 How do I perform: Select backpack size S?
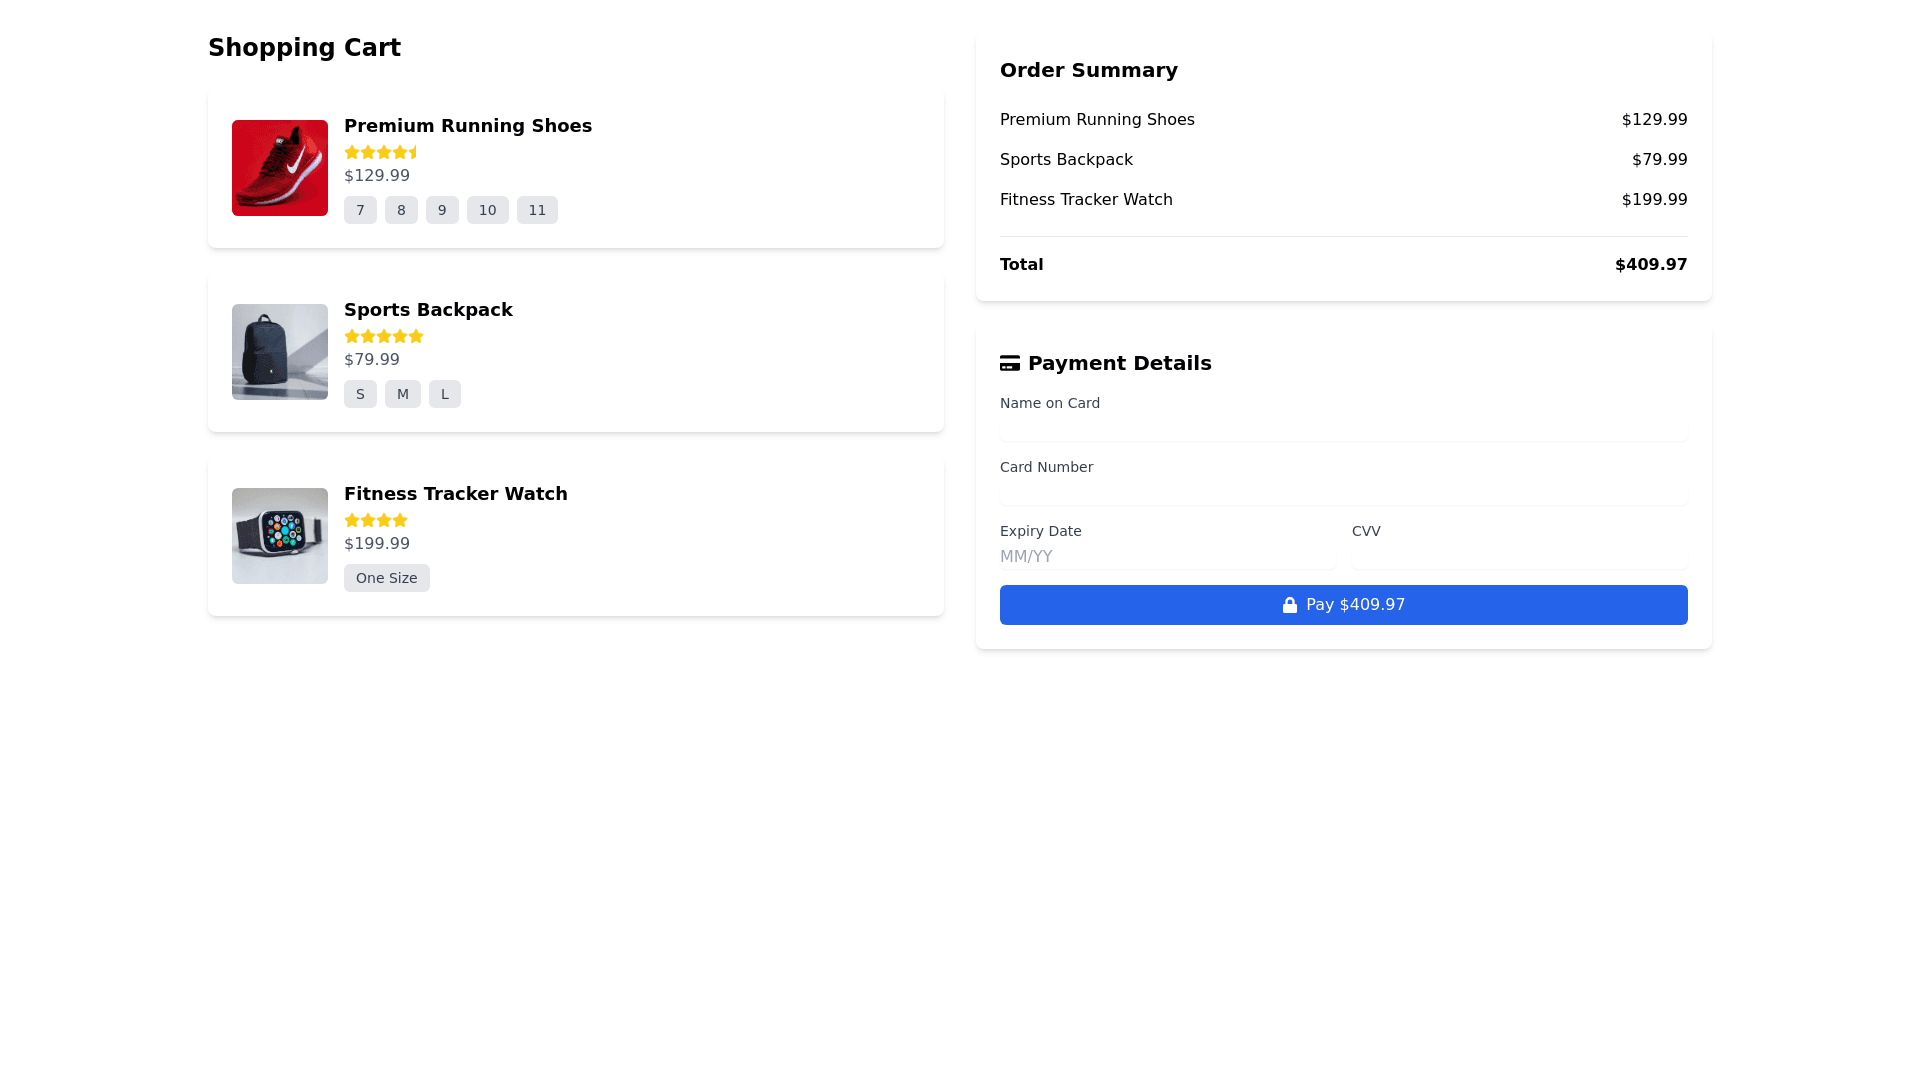coord(360,394)
